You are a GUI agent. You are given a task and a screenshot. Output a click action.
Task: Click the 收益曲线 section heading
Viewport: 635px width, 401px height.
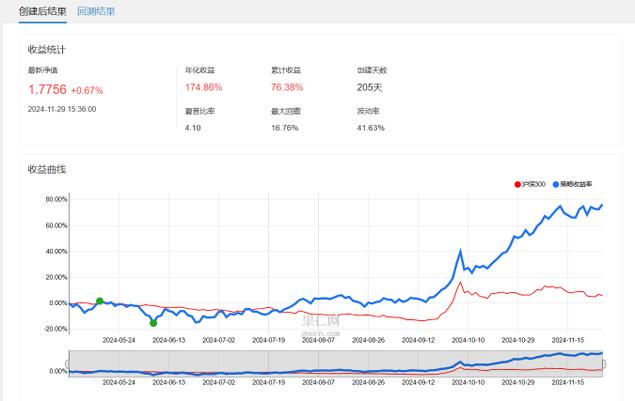point(47,169)
